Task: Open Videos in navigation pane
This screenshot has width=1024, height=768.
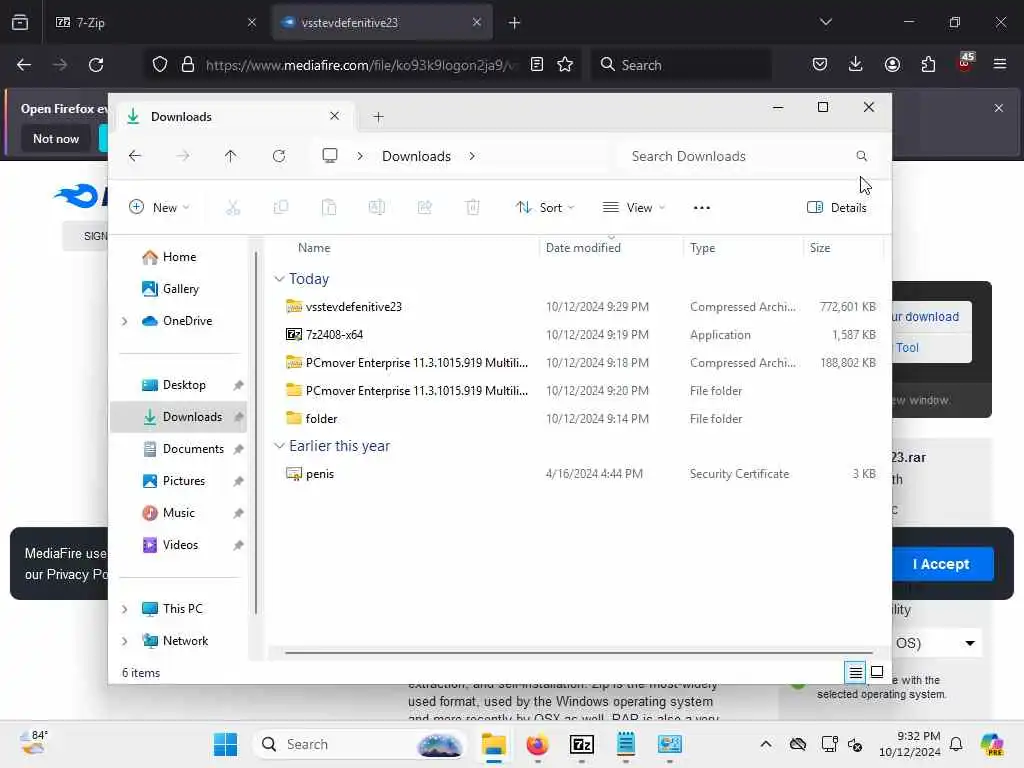Action: [x=180, y=545]
